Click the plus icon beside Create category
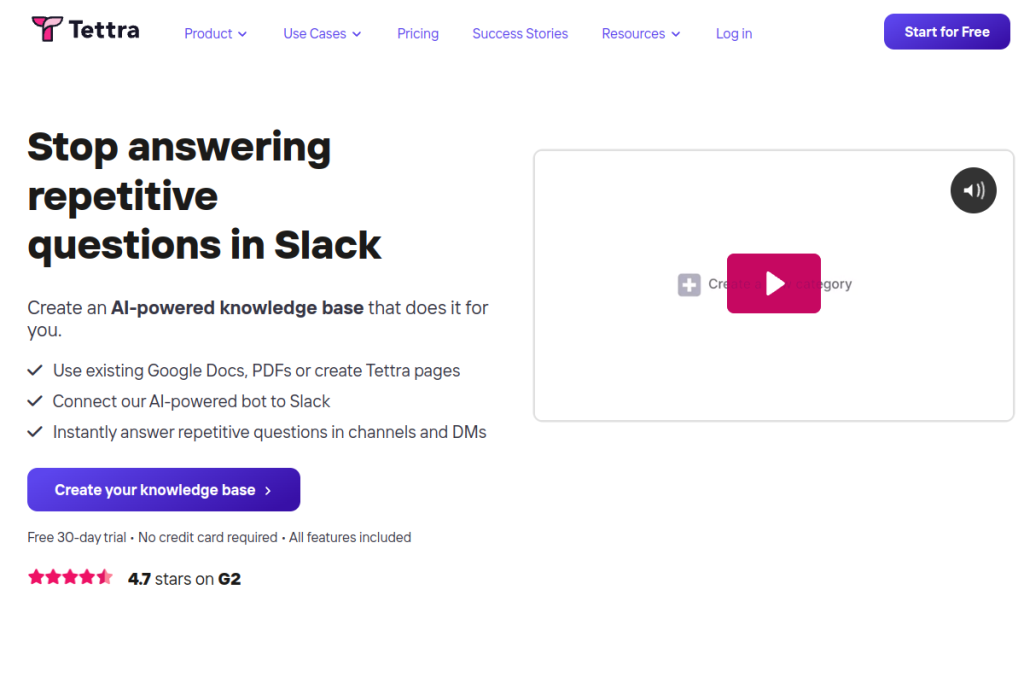The width and height of the screenshot is (1024, 683). pos(689,285)
